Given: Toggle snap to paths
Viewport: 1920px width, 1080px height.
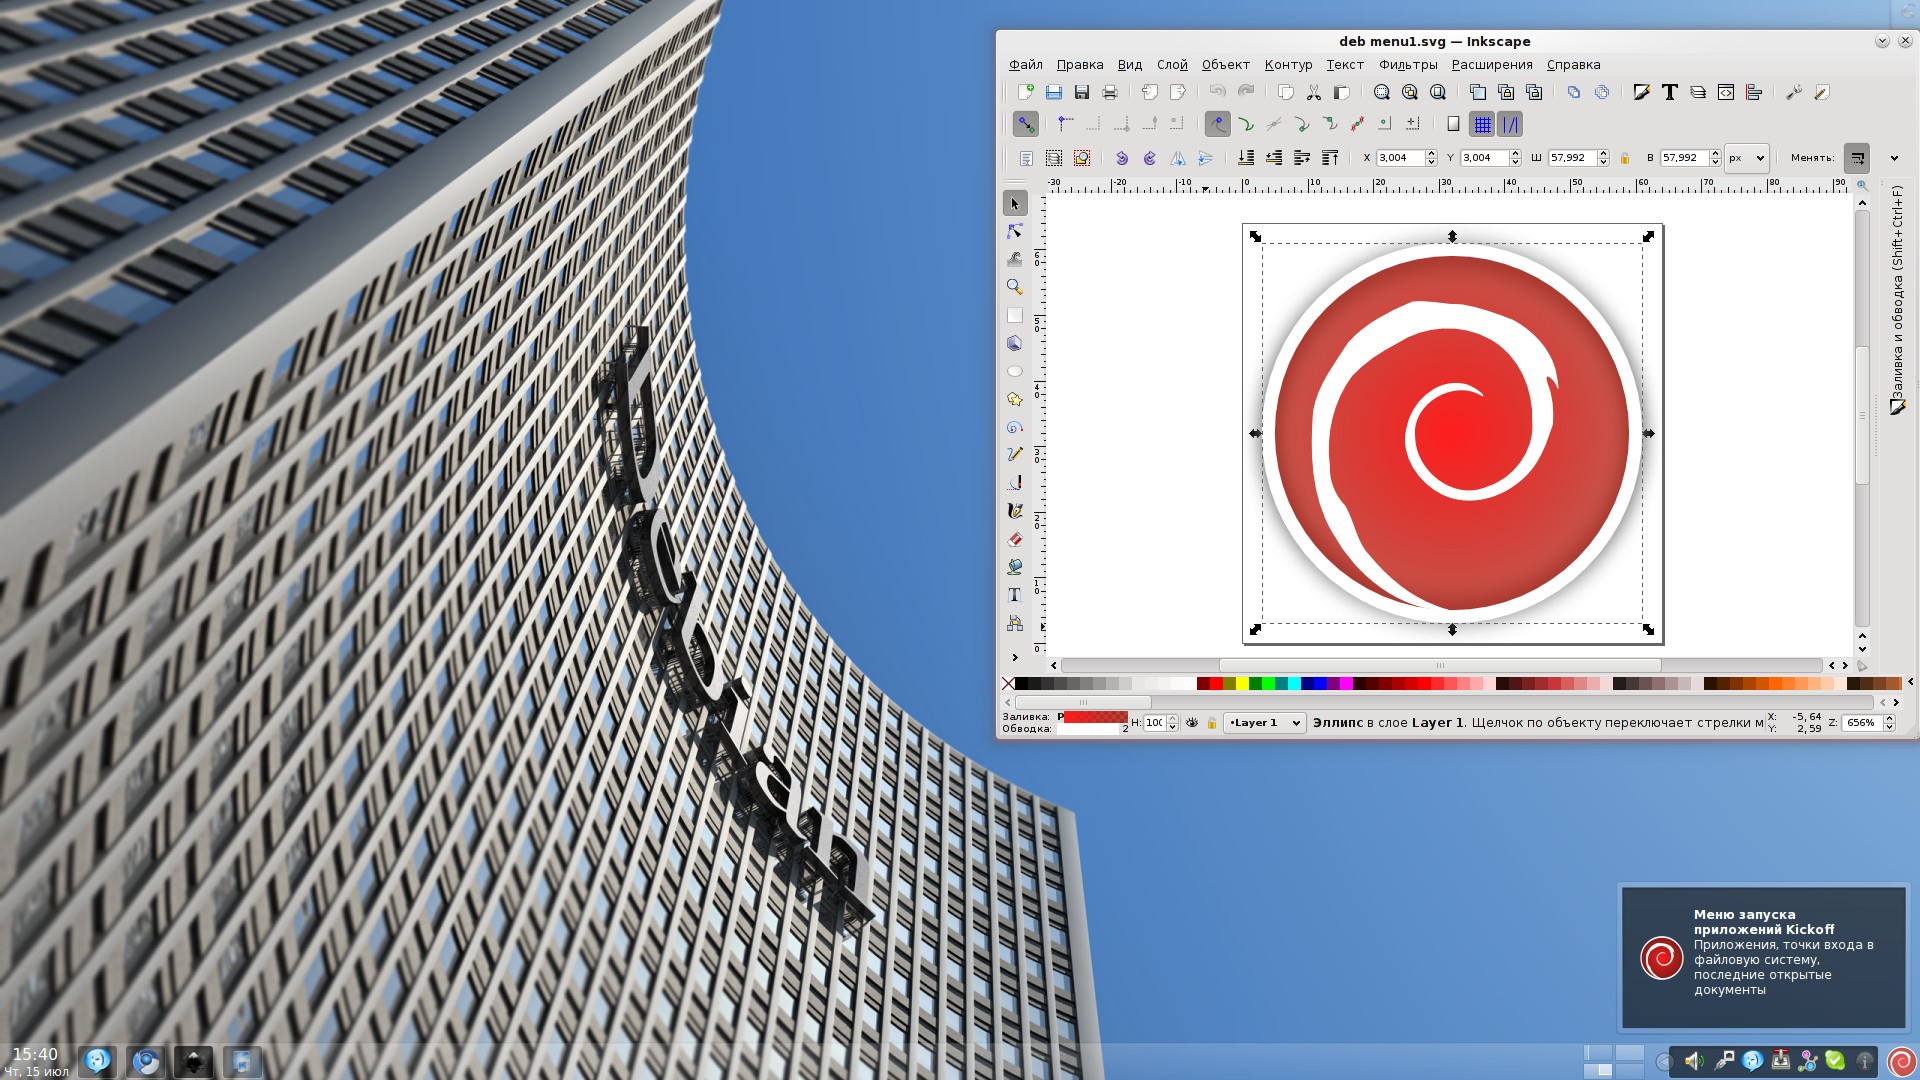Looking at the screenshot, I should pyautogui.click(x=1245, y=124).
